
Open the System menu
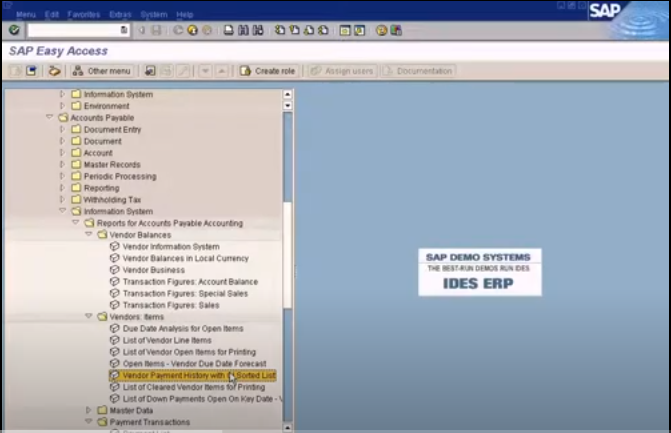pyautogui.click(x=154, y=15)
